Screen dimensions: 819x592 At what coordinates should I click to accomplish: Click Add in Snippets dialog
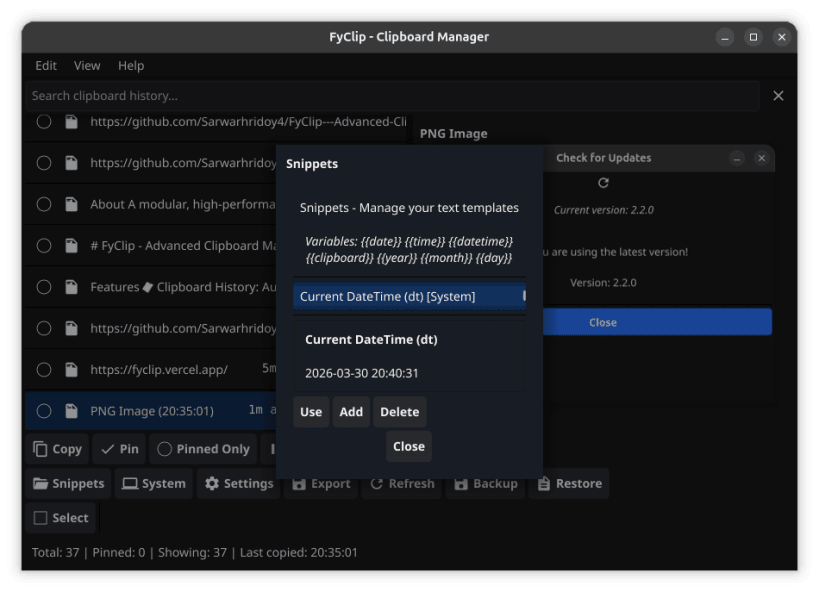351,412
